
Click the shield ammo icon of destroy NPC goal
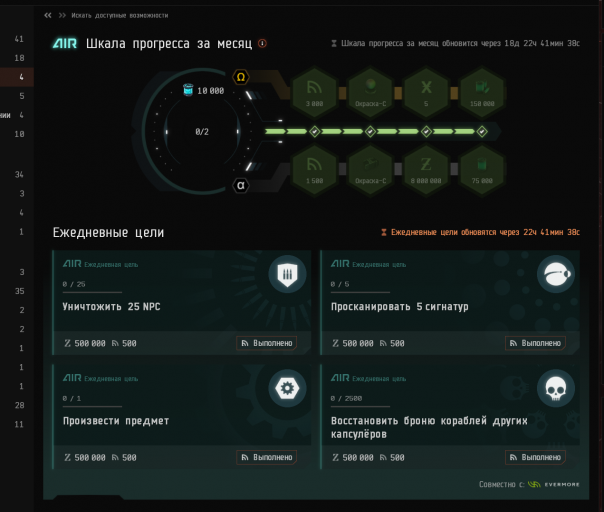[287, 274]
